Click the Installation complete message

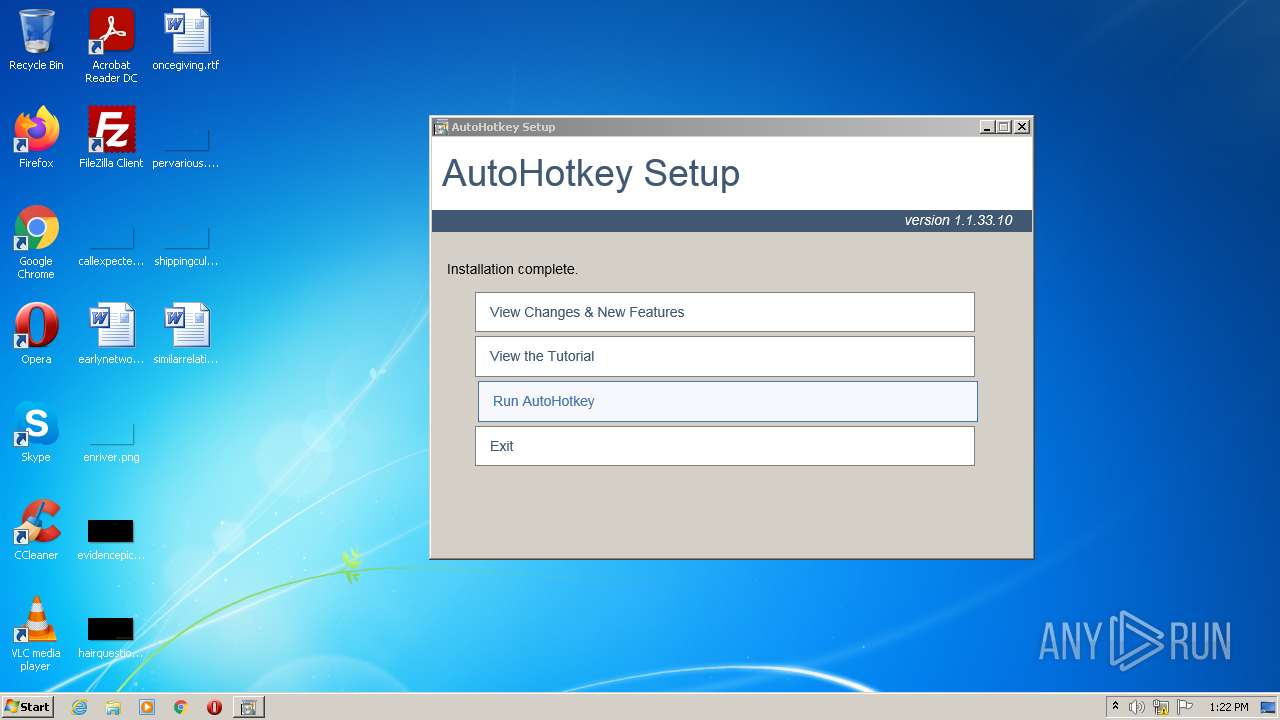tap(512, 269)
